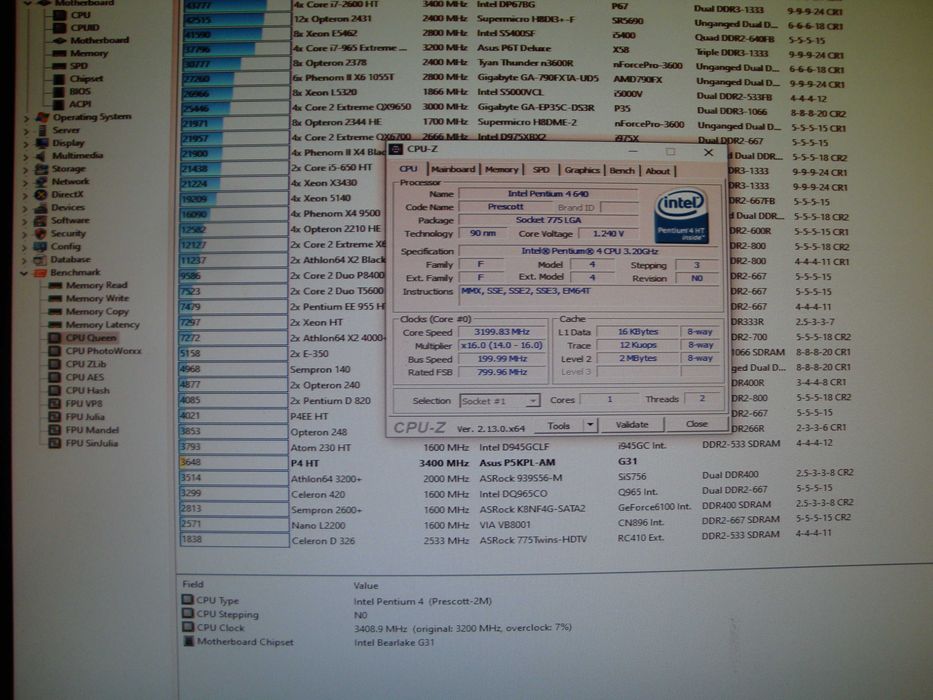Screen dimensions: 933x700
Task: Collapse the Benchmark tree node
Action: coord(24,273)
